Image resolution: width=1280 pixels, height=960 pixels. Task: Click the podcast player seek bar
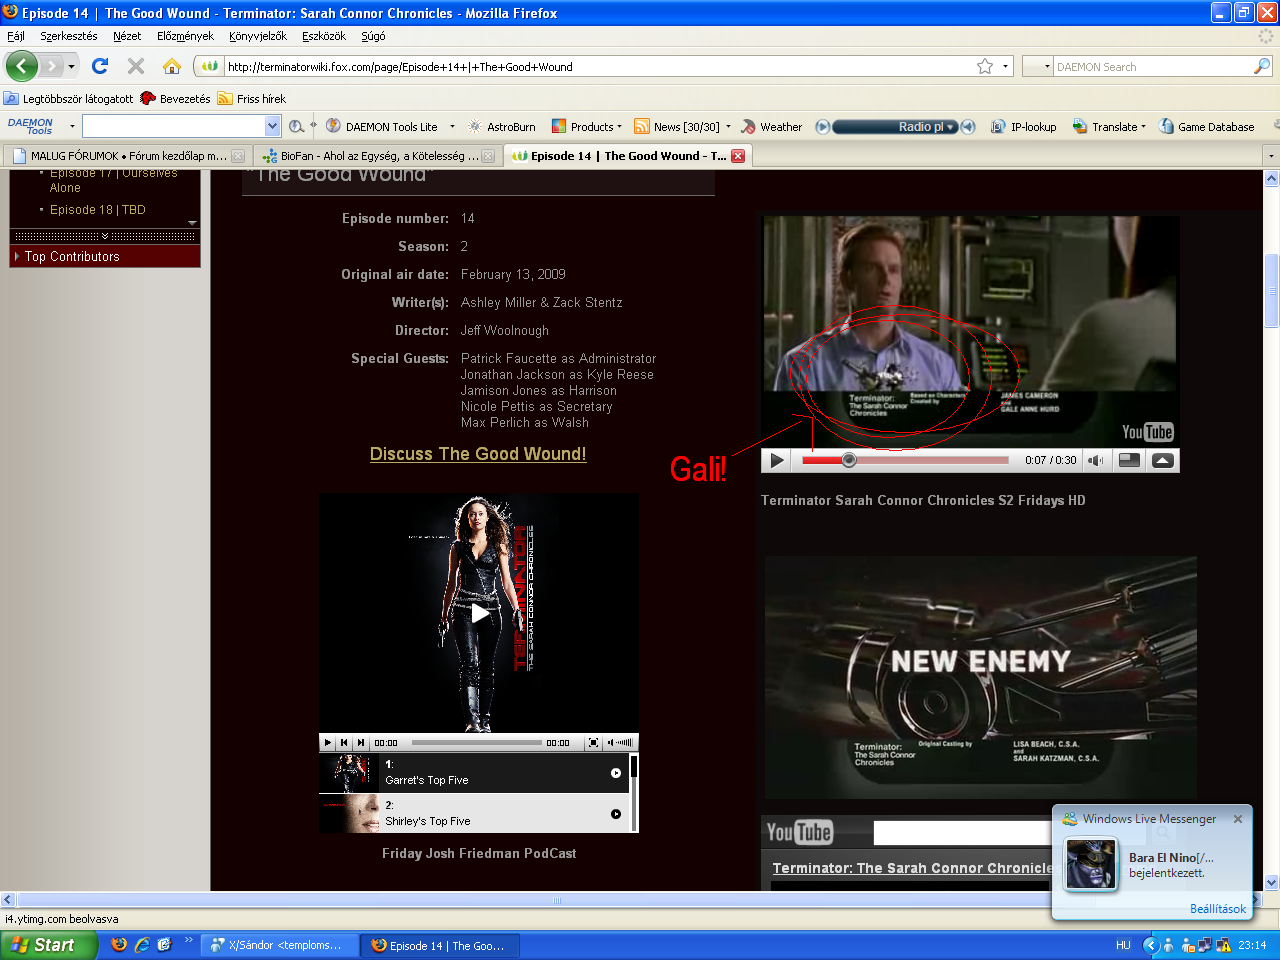tap(476, 743)
